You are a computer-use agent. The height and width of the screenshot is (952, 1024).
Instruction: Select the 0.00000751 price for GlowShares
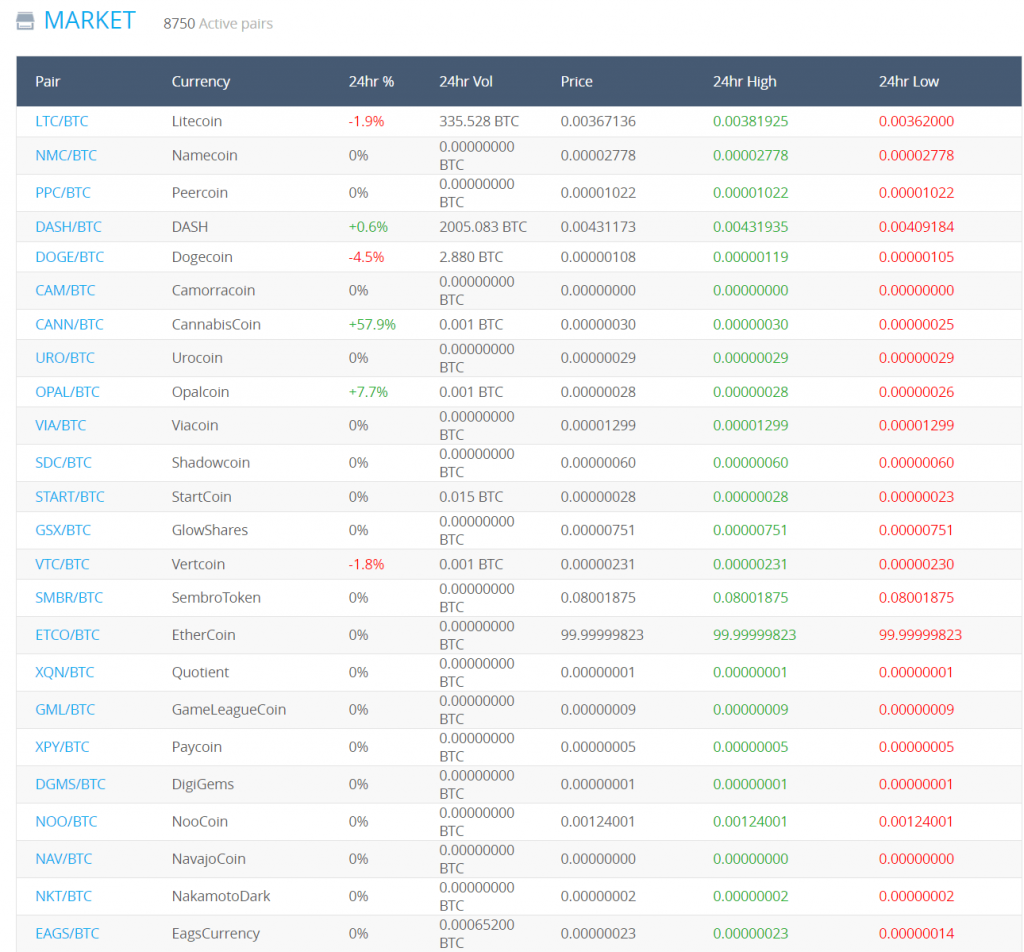pyautogui.click(x=598, y=530)
